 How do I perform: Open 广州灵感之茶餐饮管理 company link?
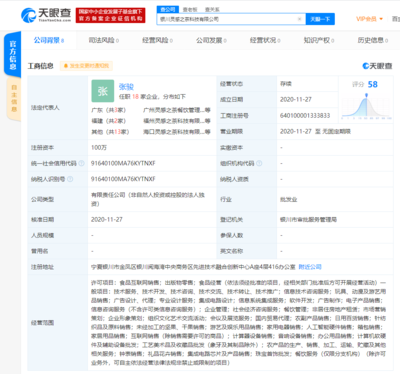pyautogui.click(x=177, y=110)
